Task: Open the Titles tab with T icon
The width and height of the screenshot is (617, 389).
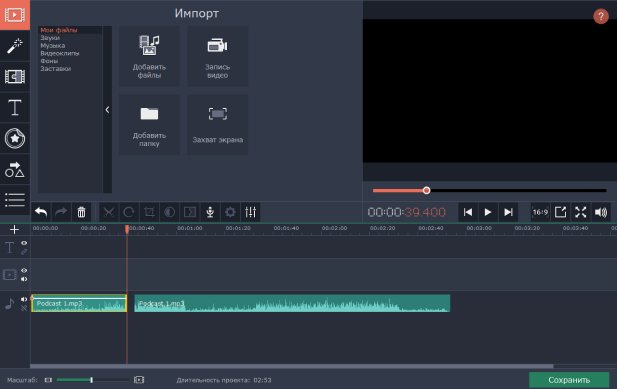Action: point(15,107)
